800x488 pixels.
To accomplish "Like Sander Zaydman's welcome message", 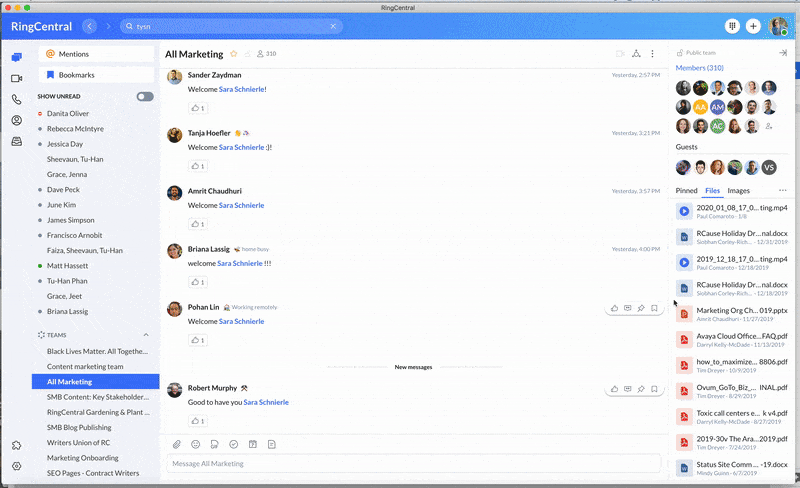I will [198, 108].
